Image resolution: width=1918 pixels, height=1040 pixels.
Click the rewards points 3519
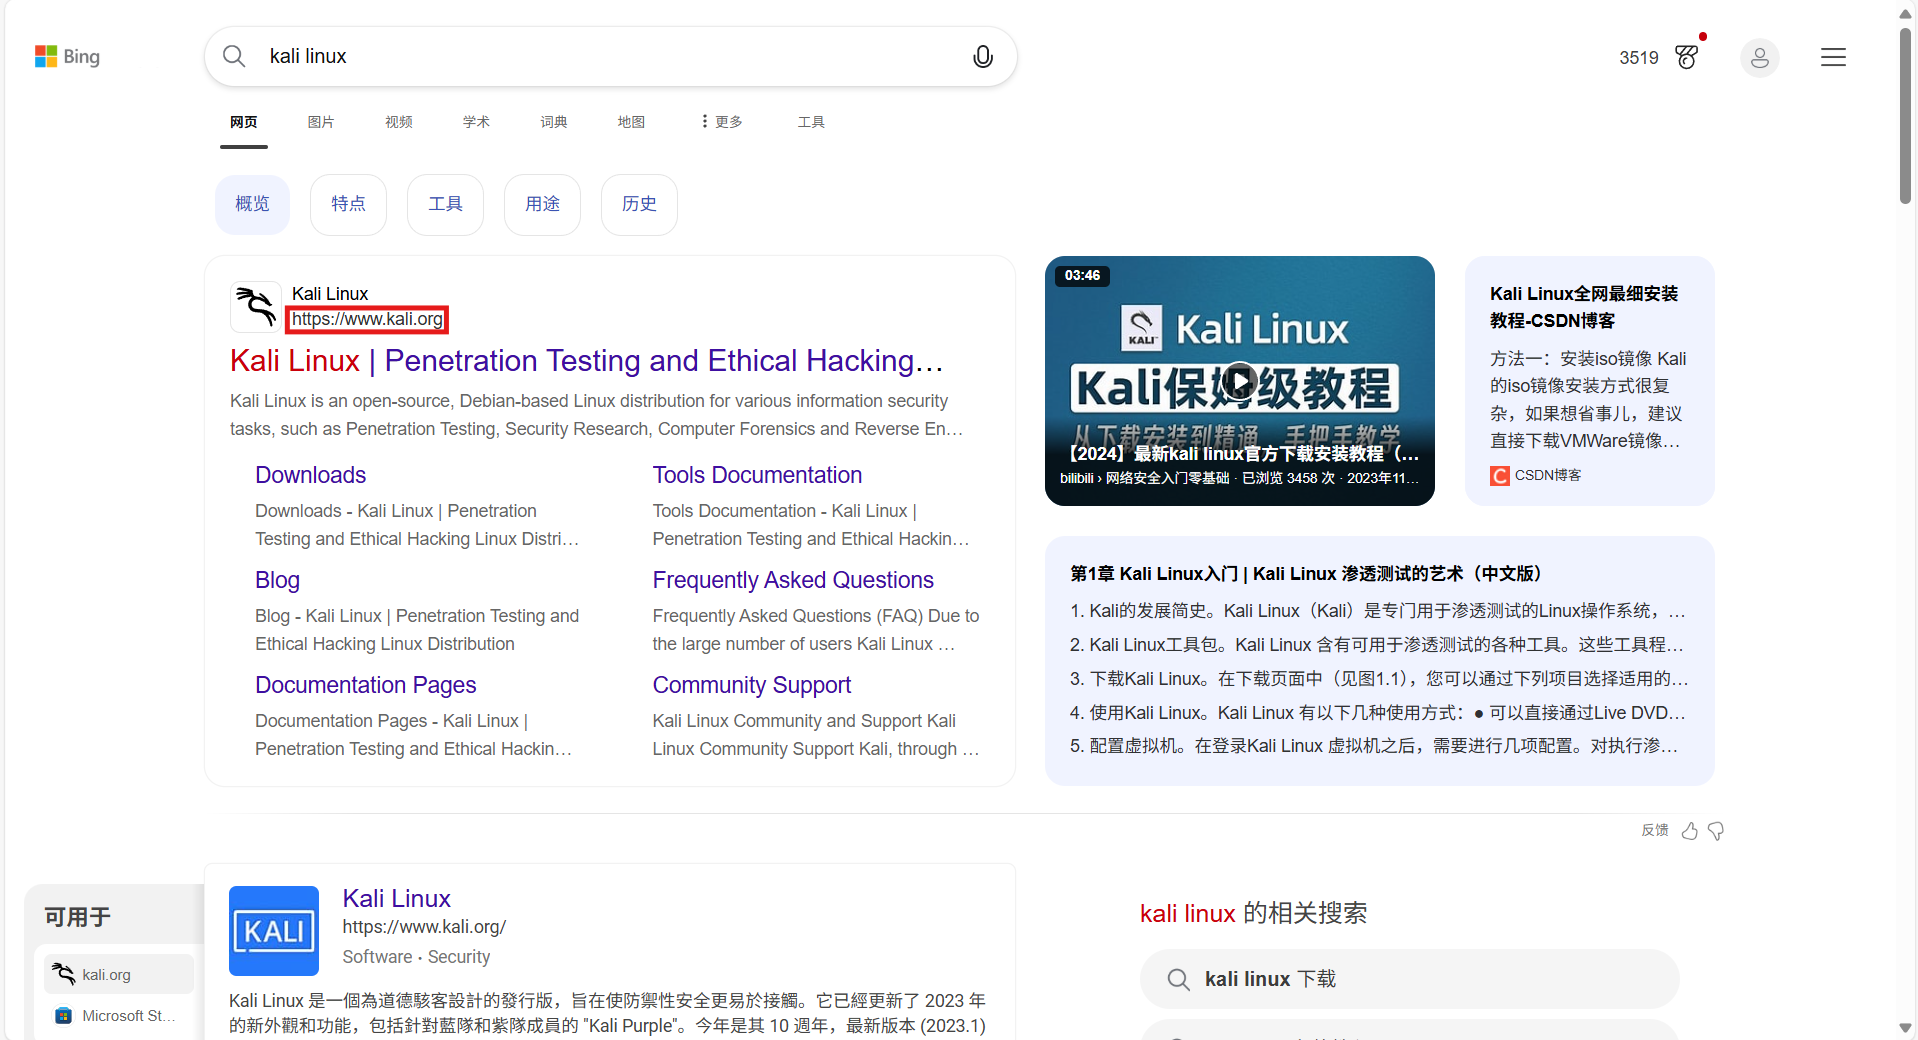point(1638,58)
